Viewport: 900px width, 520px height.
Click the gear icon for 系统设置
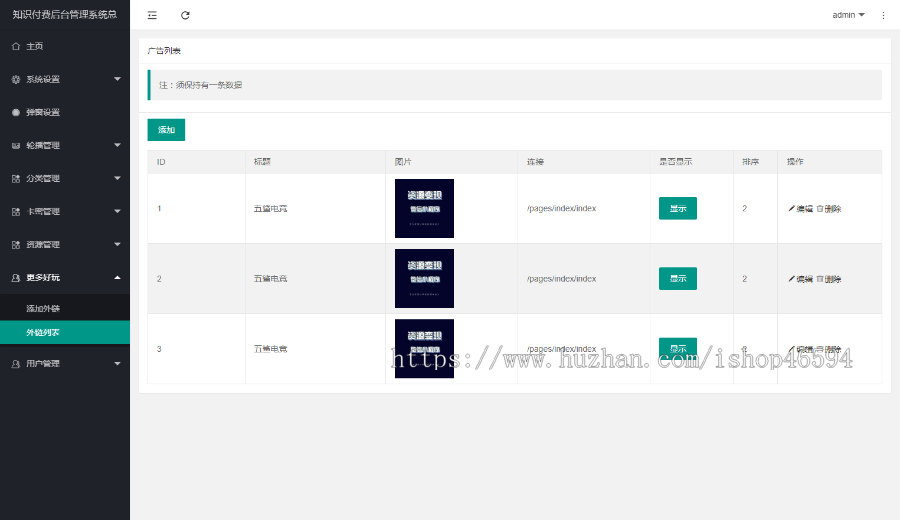16,79
